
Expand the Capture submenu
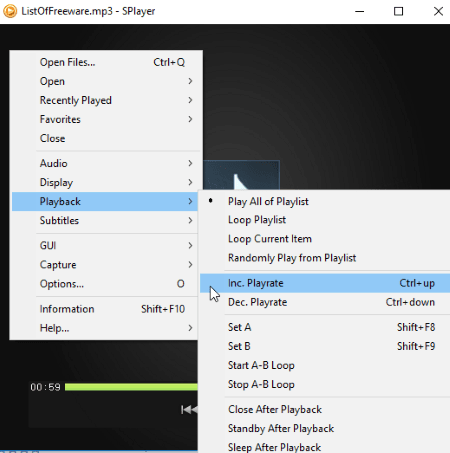[x=106, y=265]
